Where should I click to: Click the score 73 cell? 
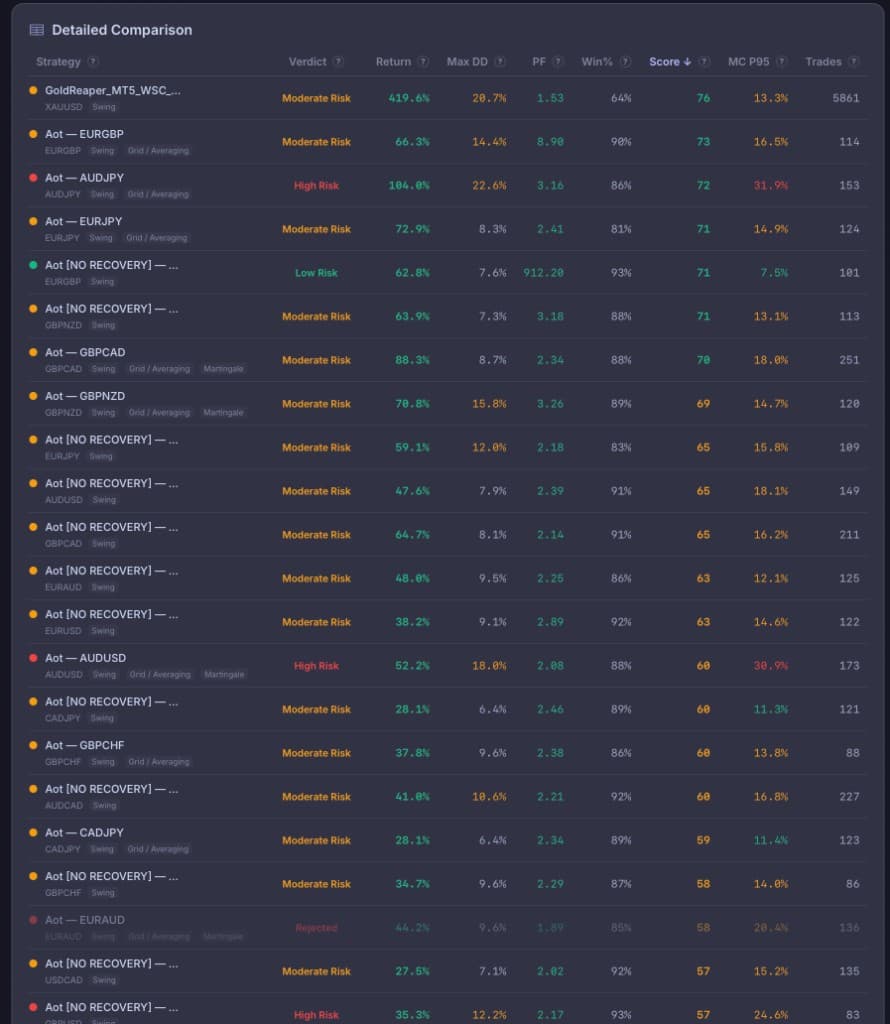pos(703,142)
